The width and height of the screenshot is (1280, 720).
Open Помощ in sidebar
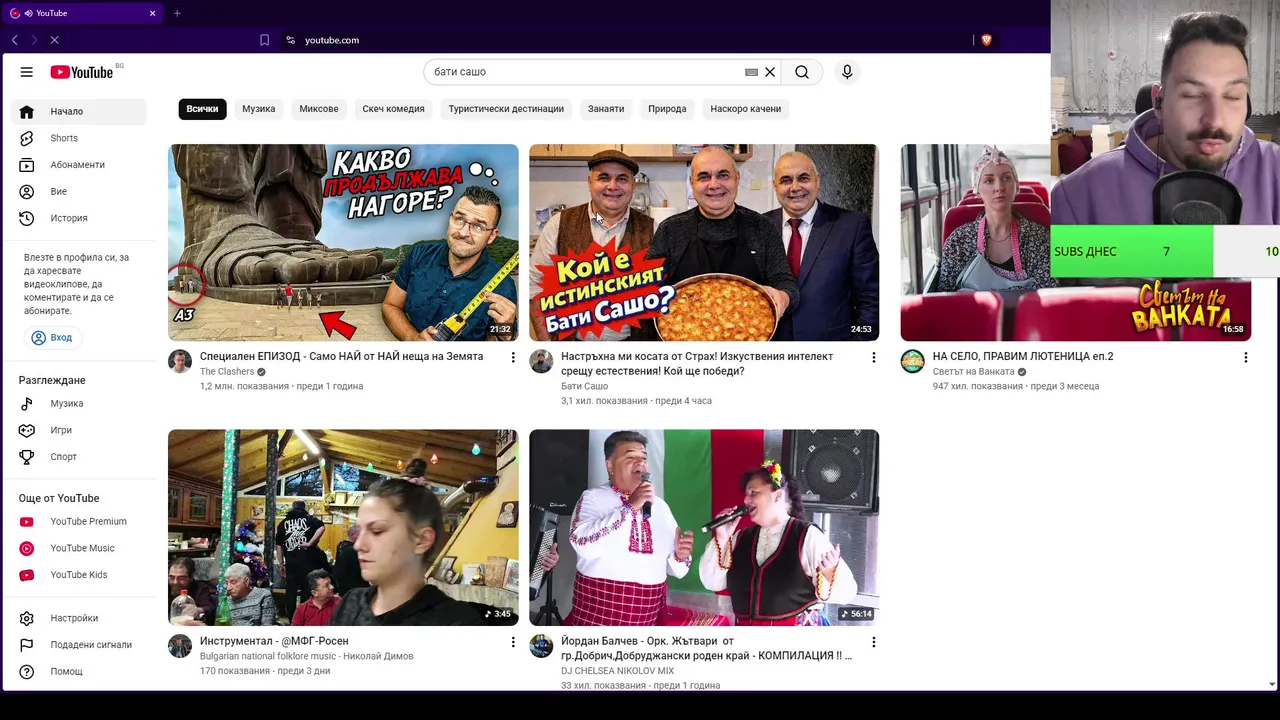(x=79, y=671)
